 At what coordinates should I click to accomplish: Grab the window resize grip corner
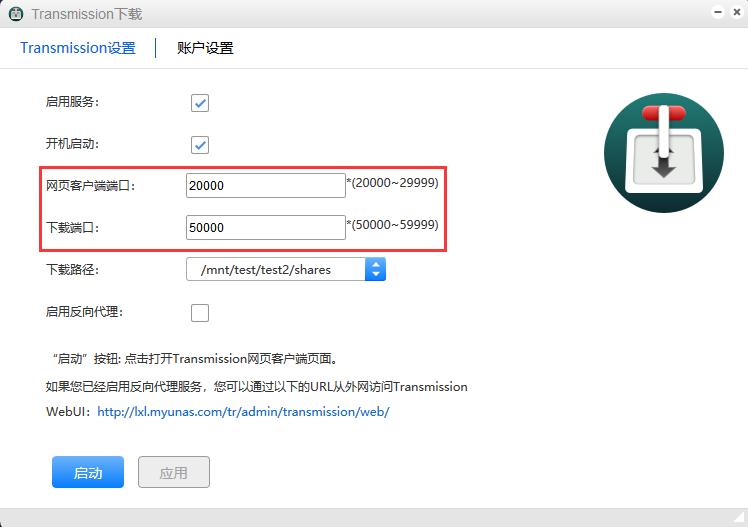tap(740, 517)
